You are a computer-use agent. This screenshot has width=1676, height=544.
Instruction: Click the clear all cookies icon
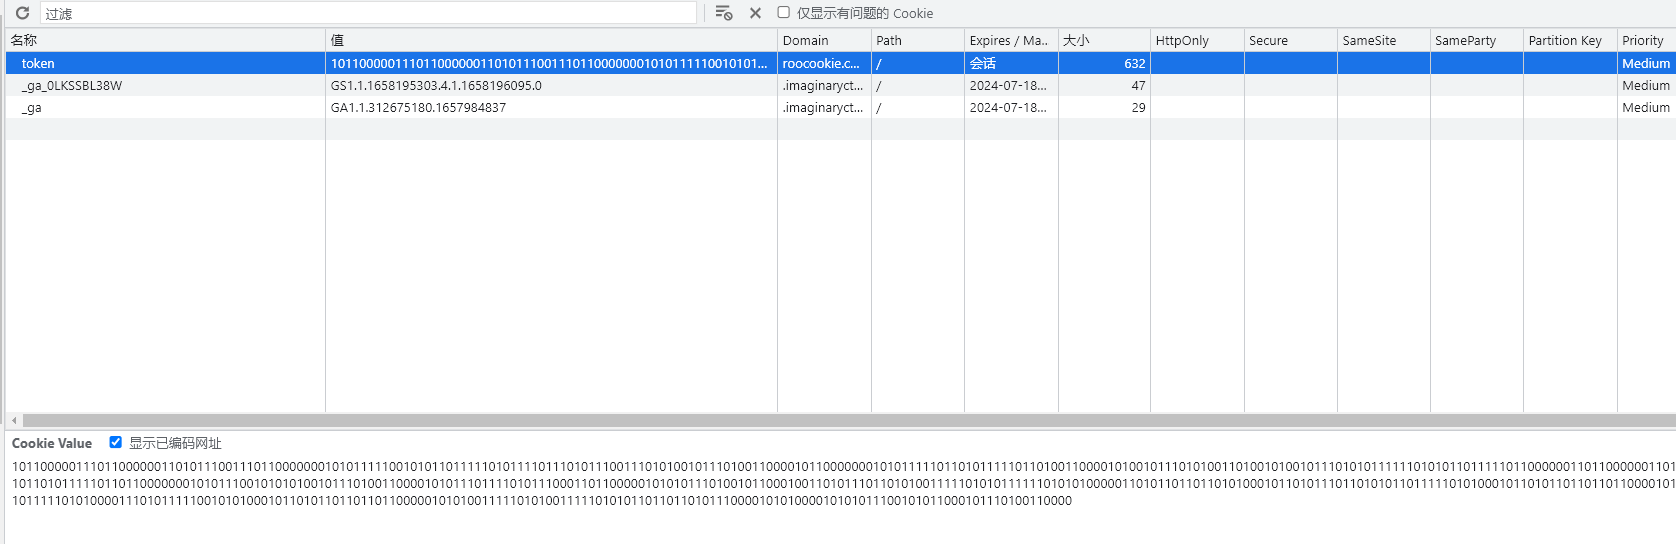click(x=724, y=13)
